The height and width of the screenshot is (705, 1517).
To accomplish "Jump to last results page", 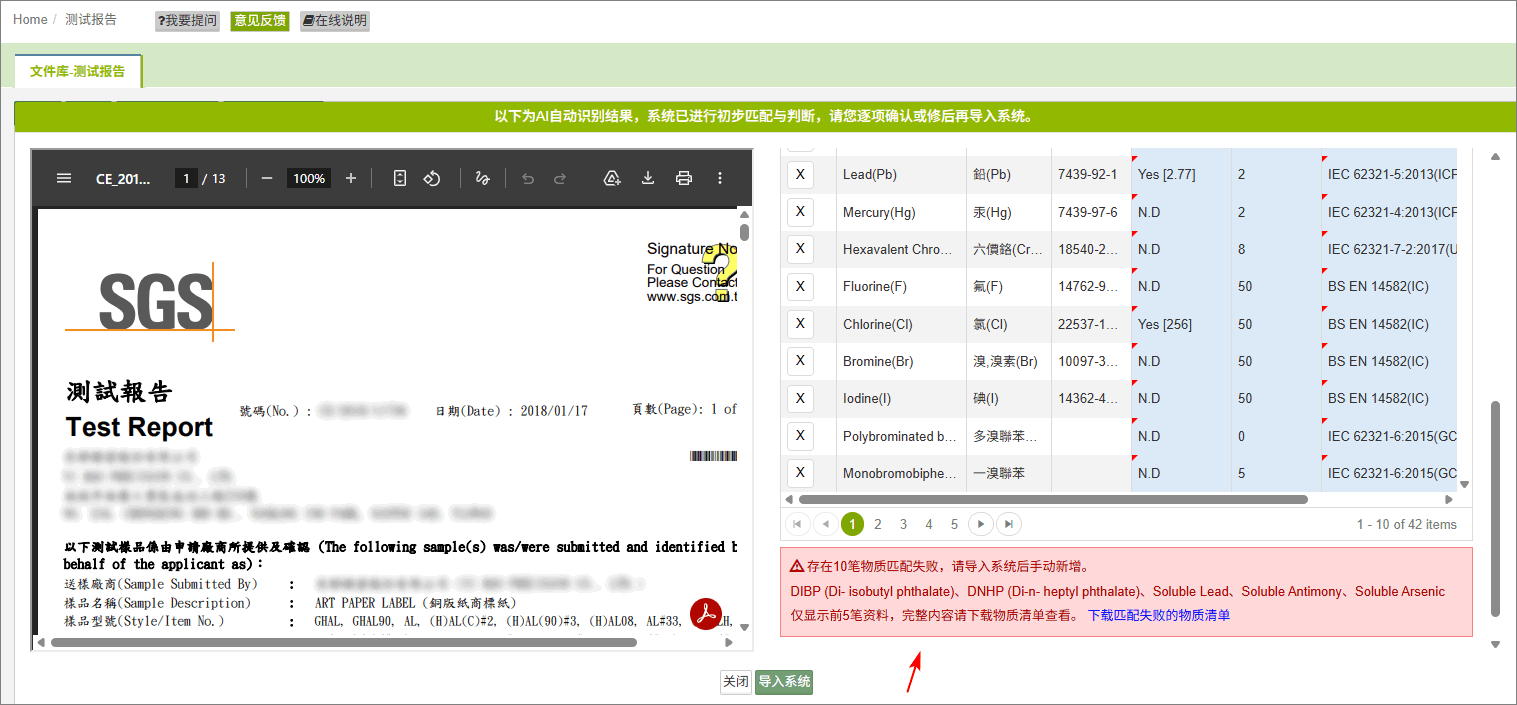I will pyautogui.click(x=1009, y=524).
